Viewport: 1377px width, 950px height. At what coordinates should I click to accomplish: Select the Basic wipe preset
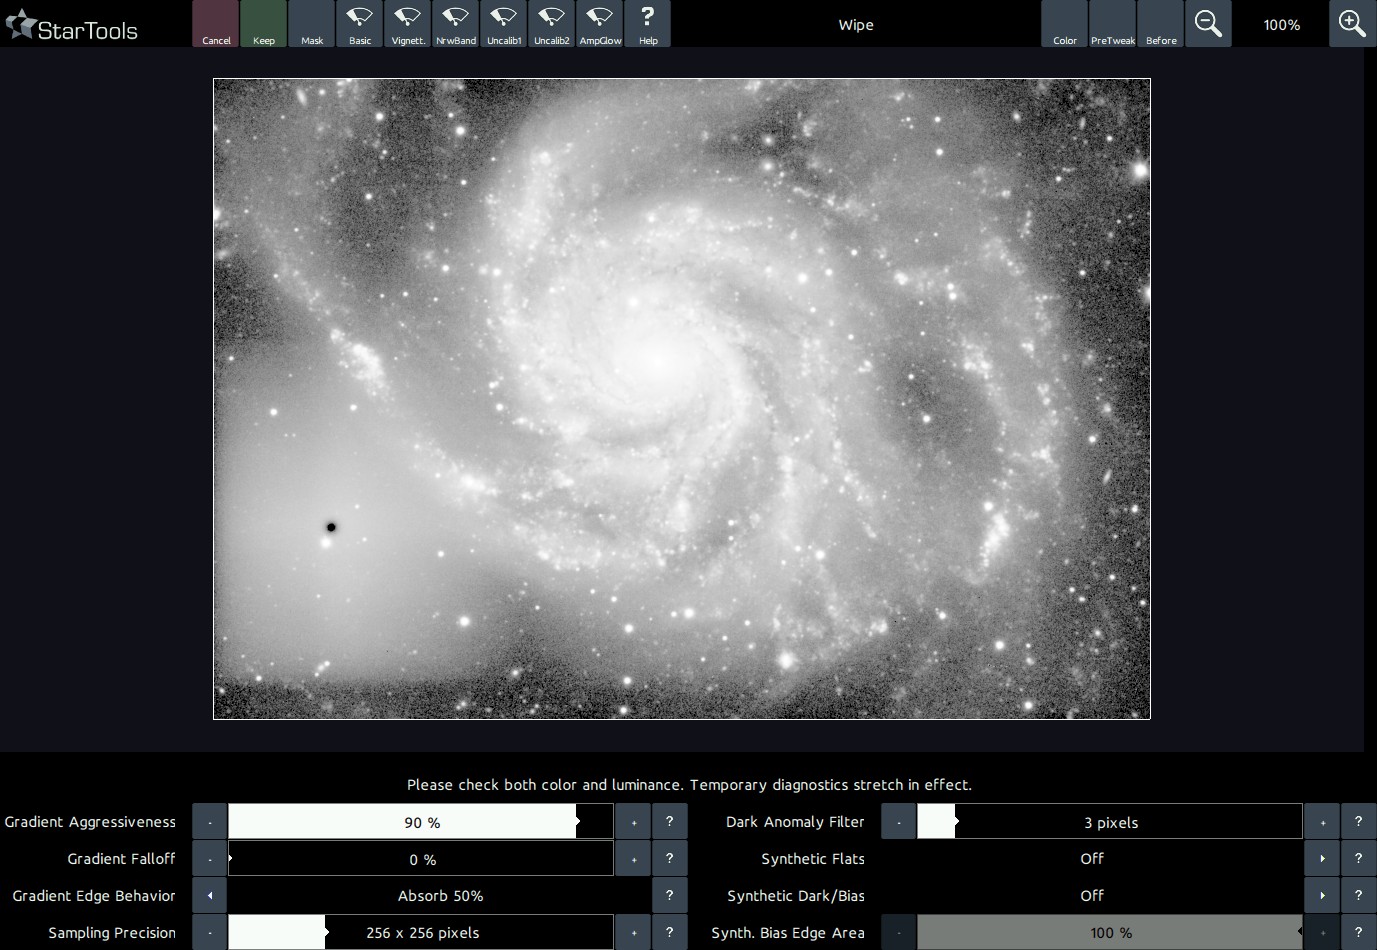click(x=360, y=24)
